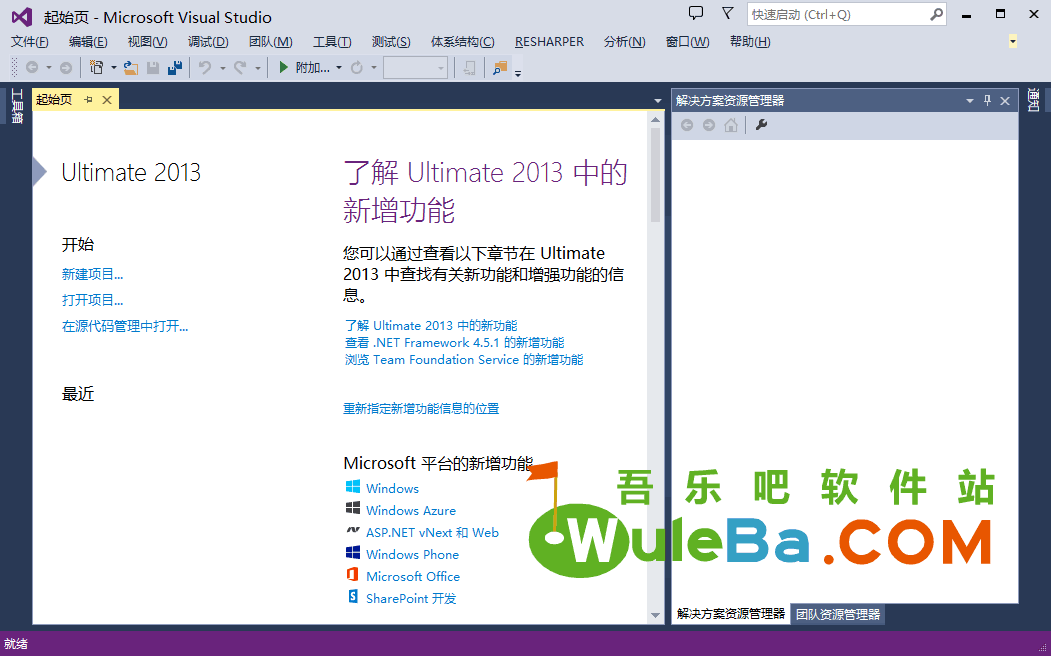Screen dimensions: 1051x656
Task: Open the New Project dropdown arrow
Action: click(113, 68)
